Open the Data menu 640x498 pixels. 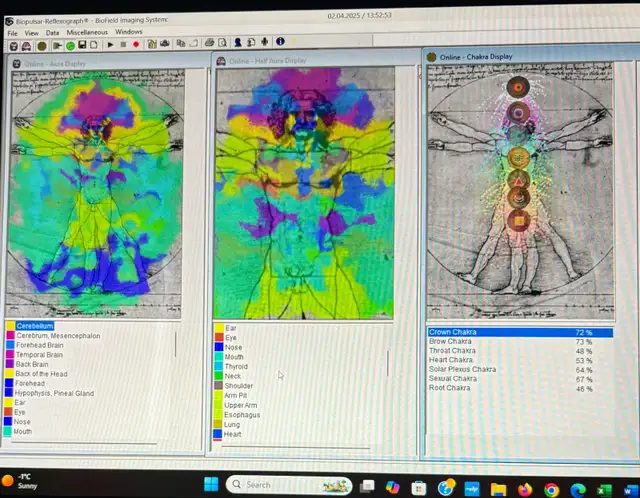click(52, 33)
